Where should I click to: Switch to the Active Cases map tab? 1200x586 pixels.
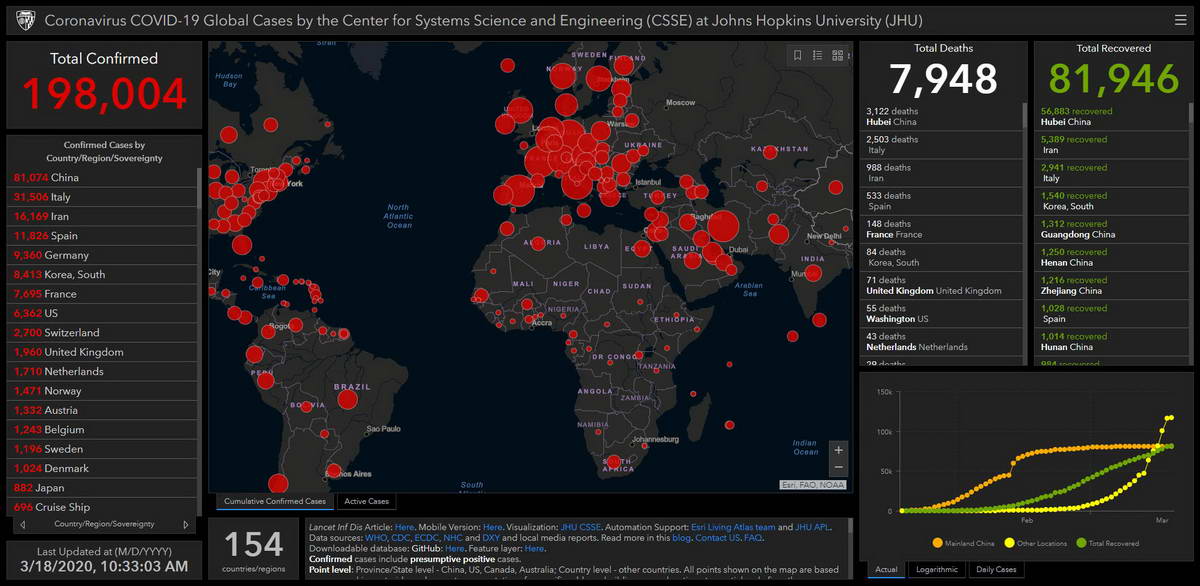(365, 501)
